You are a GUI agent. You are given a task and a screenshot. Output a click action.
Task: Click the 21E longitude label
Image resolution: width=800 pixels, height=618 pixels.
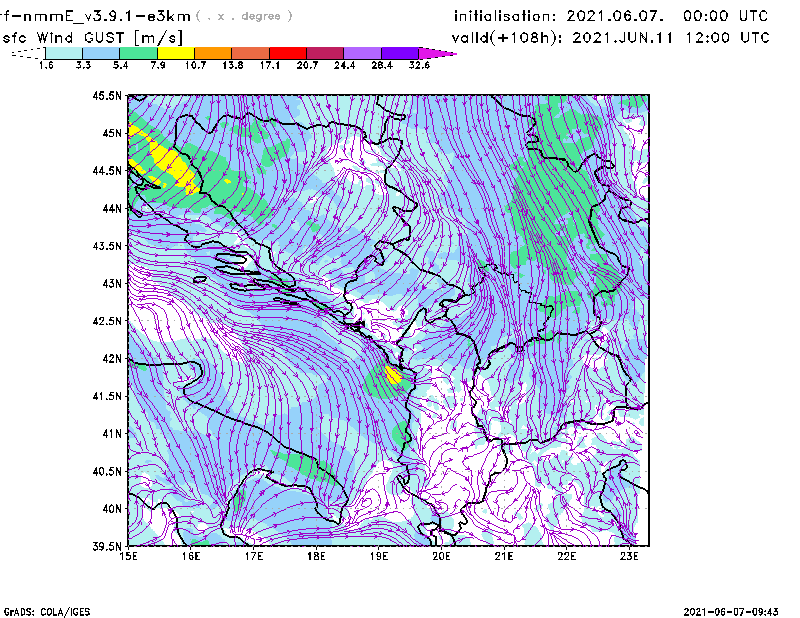click(x=504, y=556)
